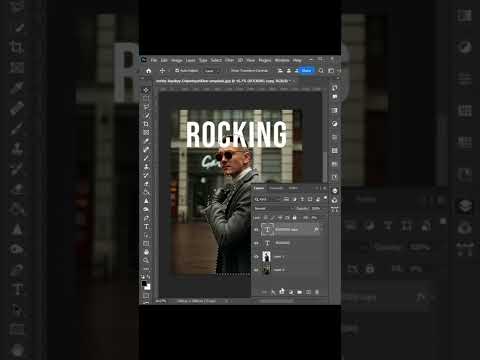Open the Image menu
The width and height of the screenshot is (480, 360).
(x=177, y=60)
